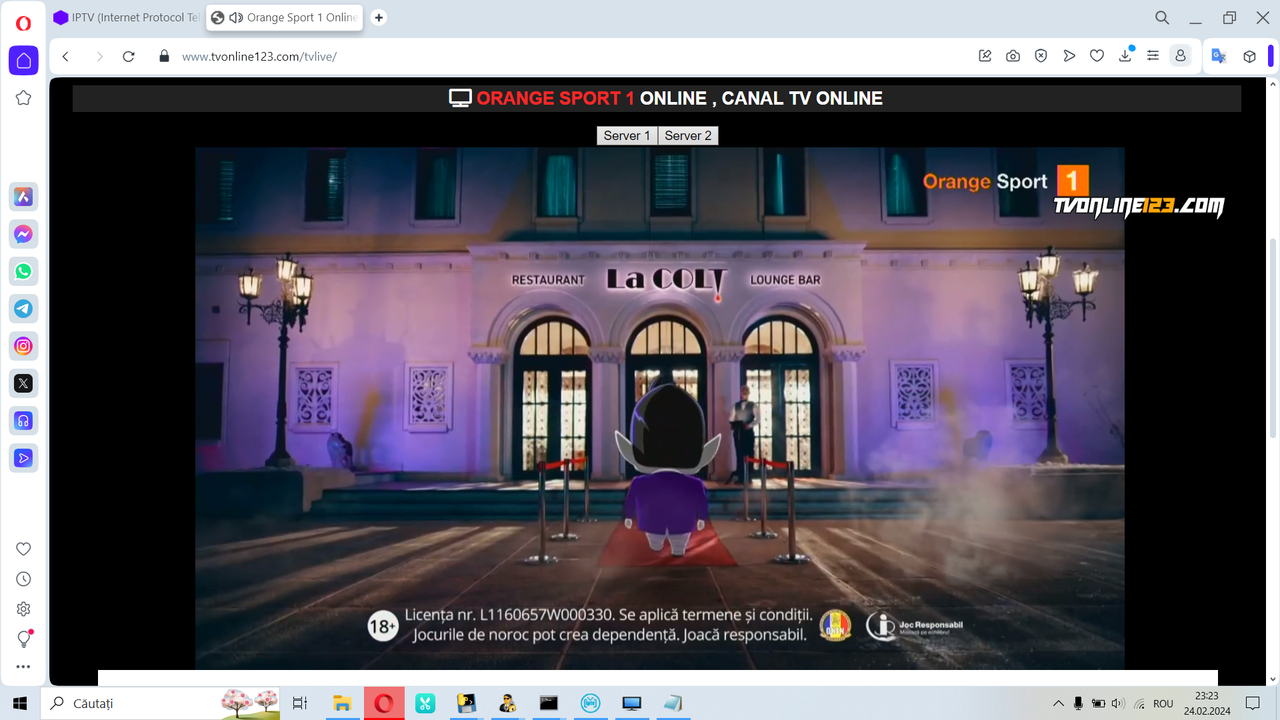
Task: Show hidden system tray icons chevron
Action: (x=1058, y=703)
